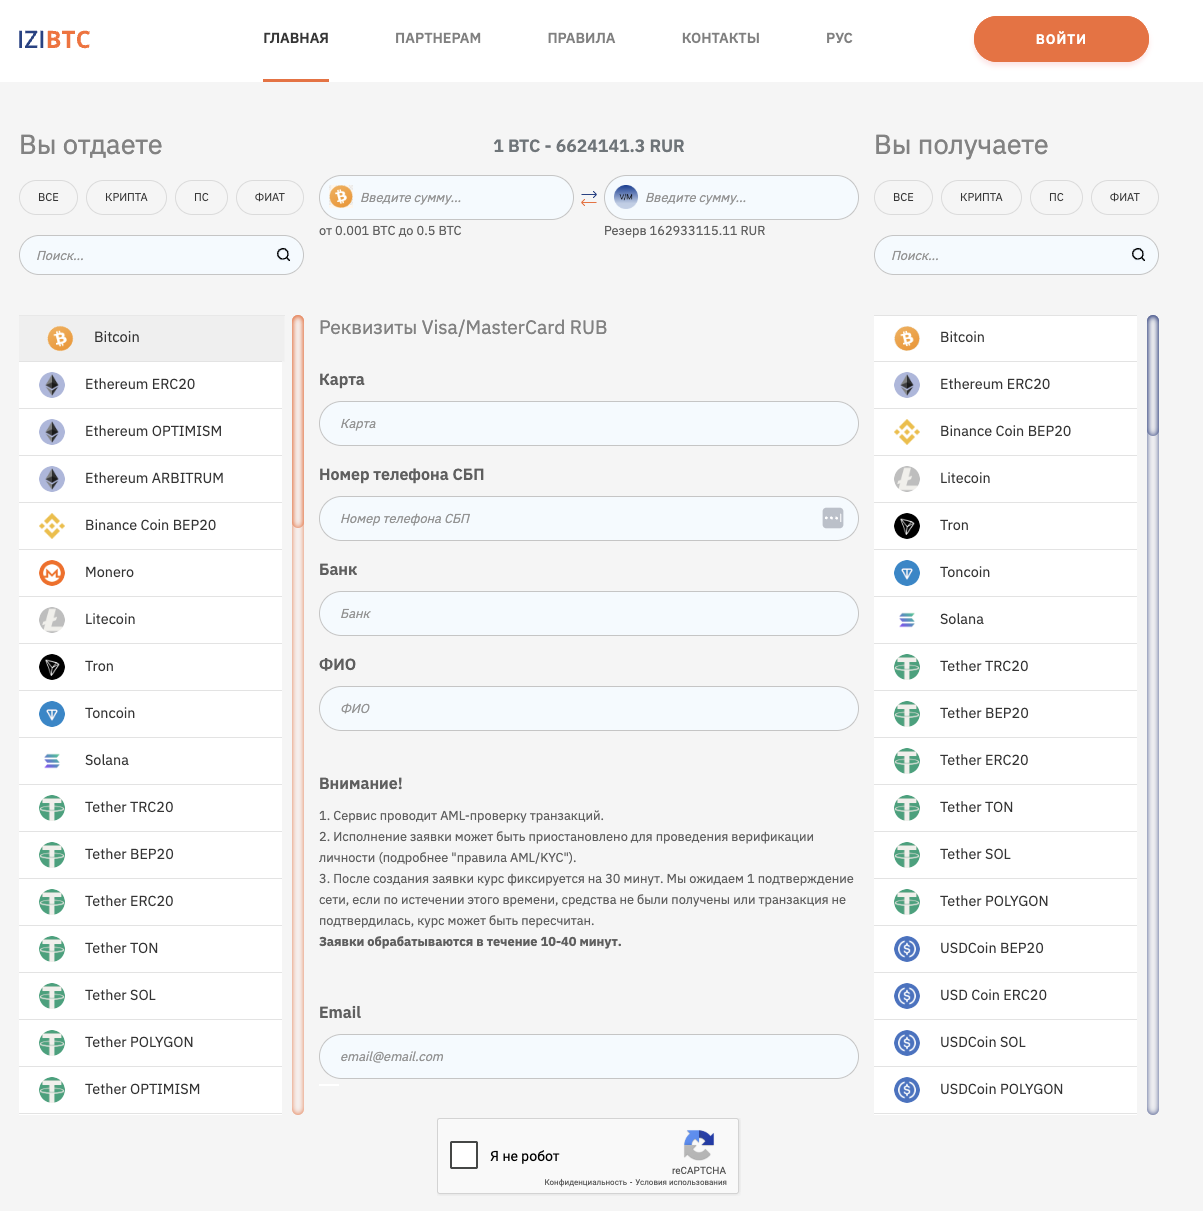Click Bitcoin icon in receive list
Viewport: 1203px width, 1211px height.
(907, 338)
